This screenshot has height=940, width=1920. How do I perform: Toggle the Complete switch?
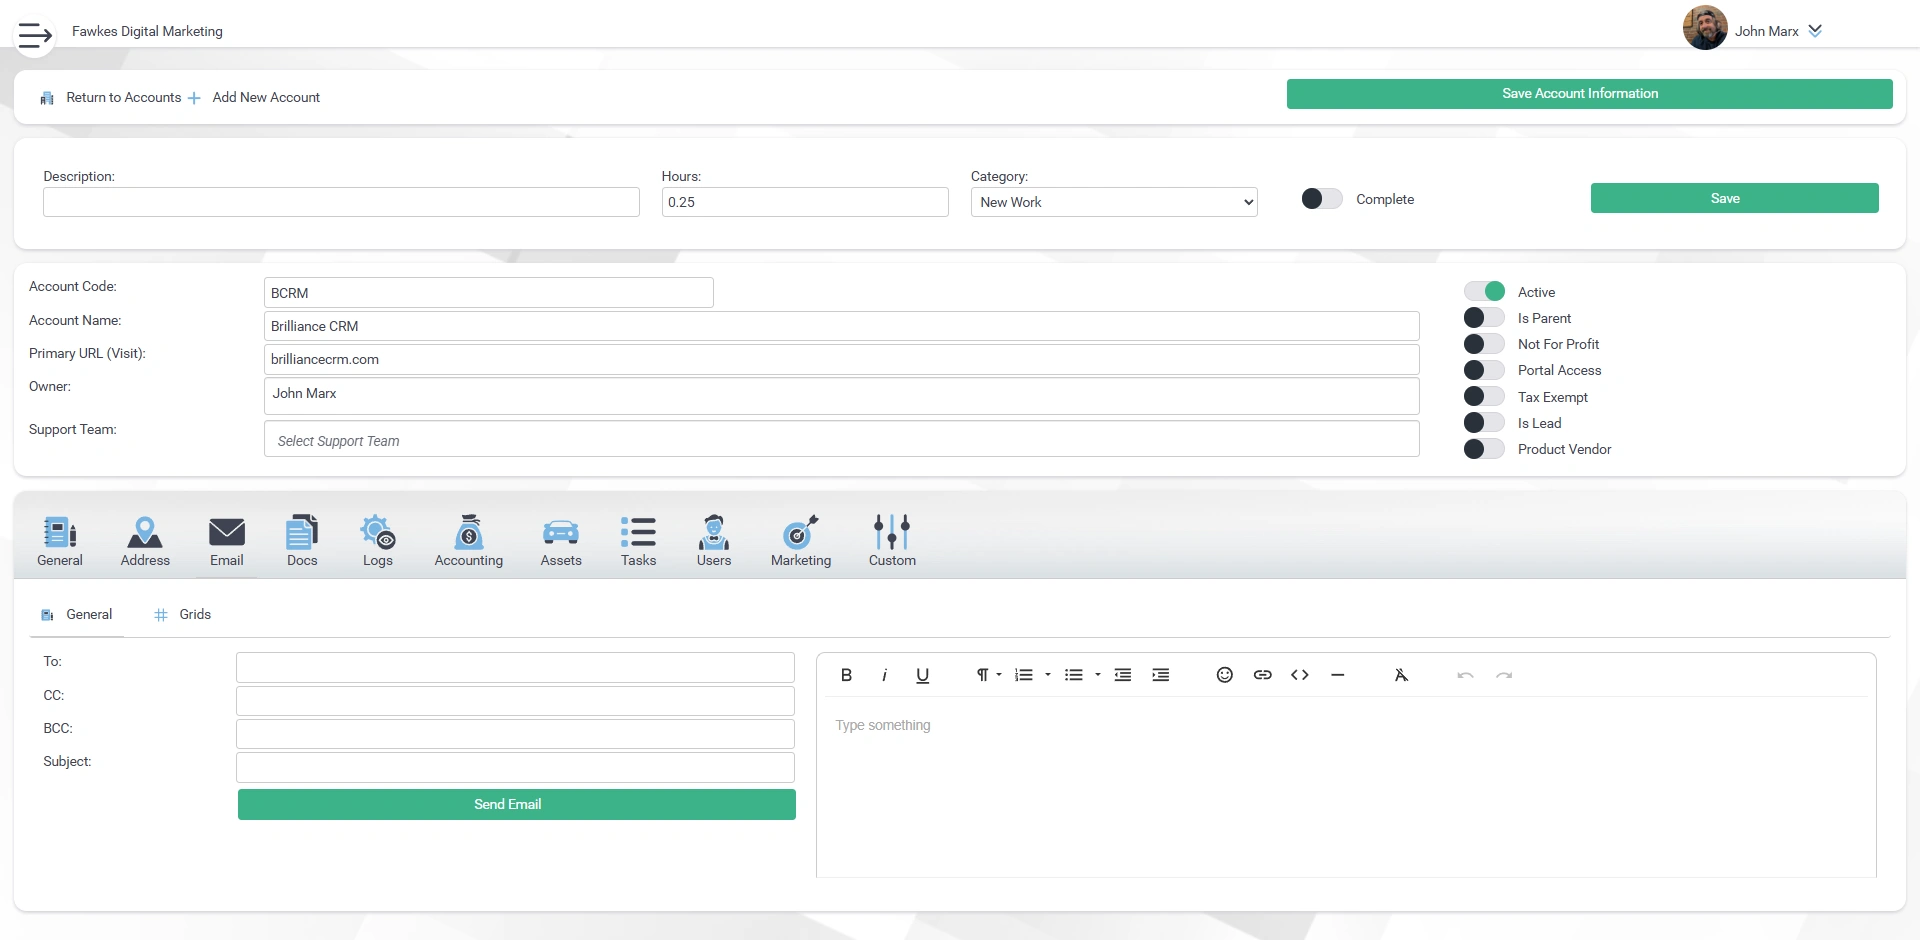[1320, 198]
